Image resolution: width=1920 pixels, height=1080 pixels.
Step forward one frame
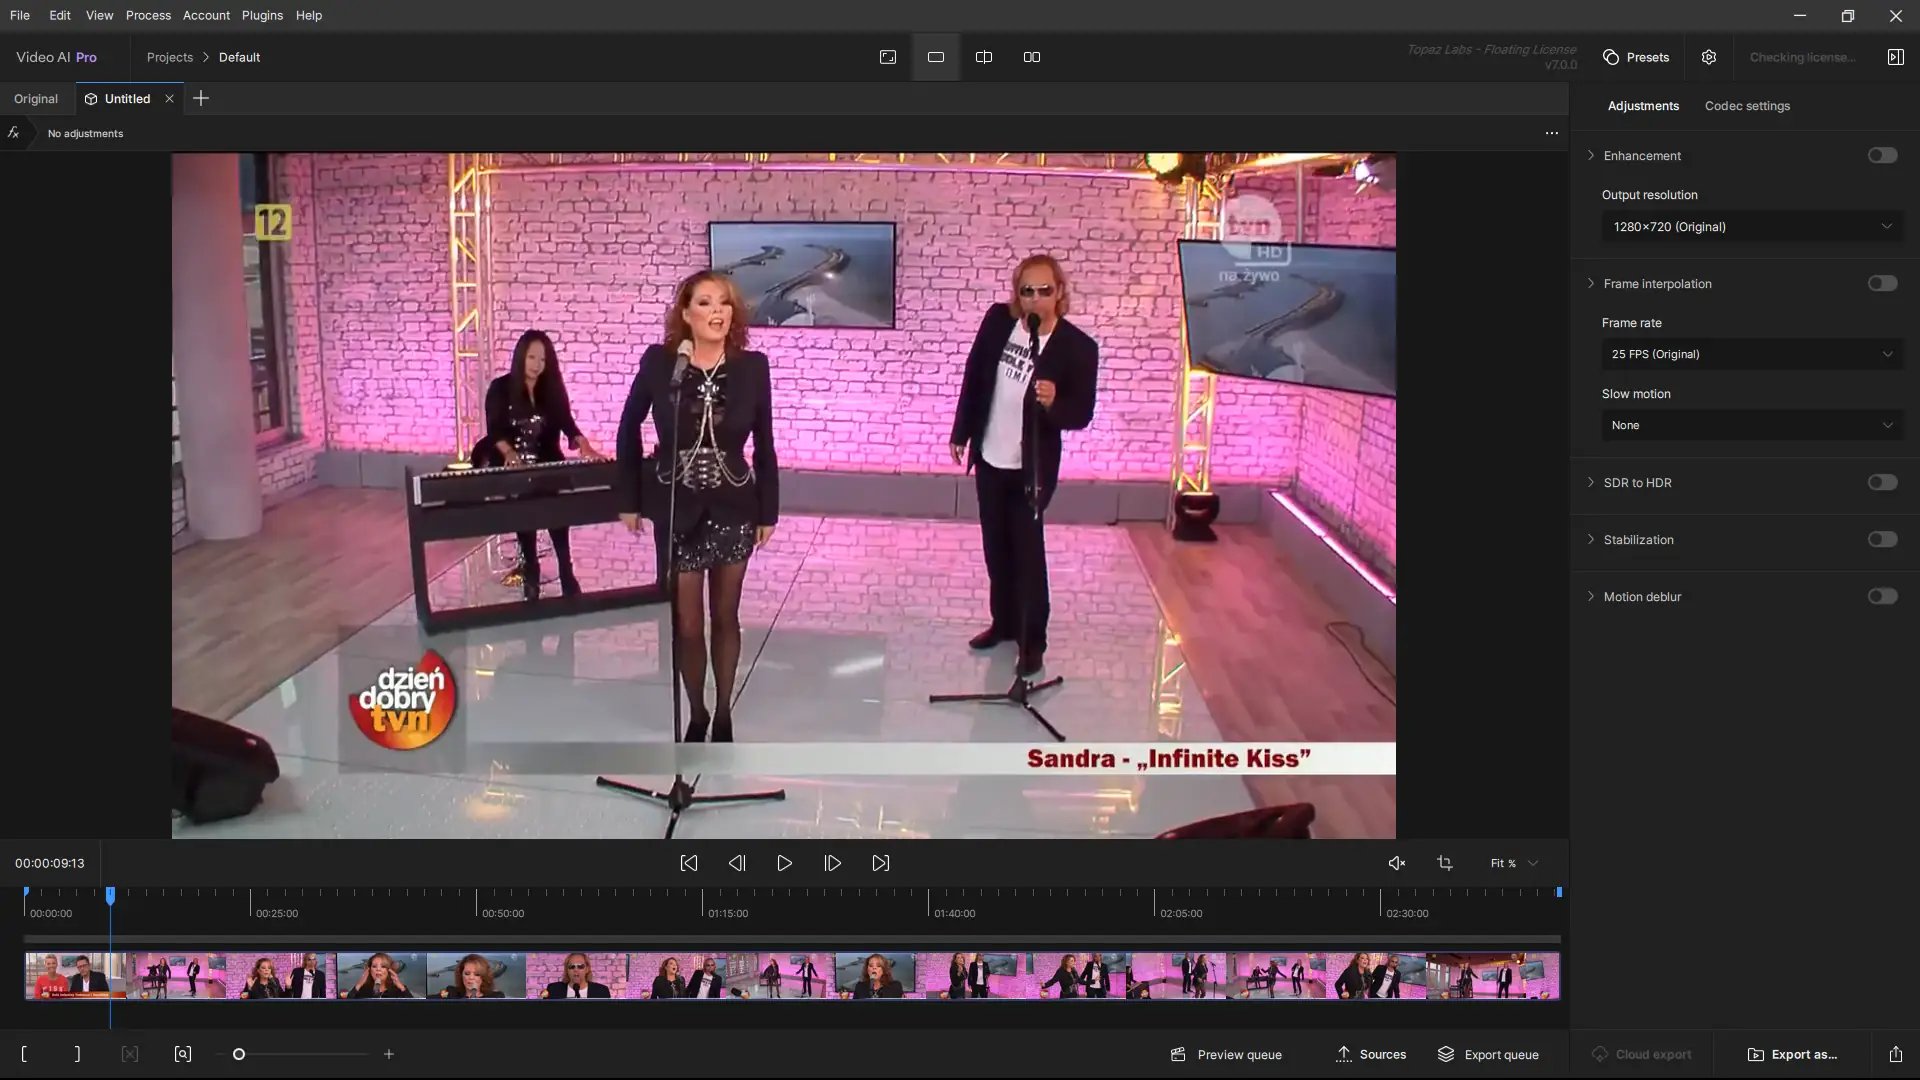832,863
